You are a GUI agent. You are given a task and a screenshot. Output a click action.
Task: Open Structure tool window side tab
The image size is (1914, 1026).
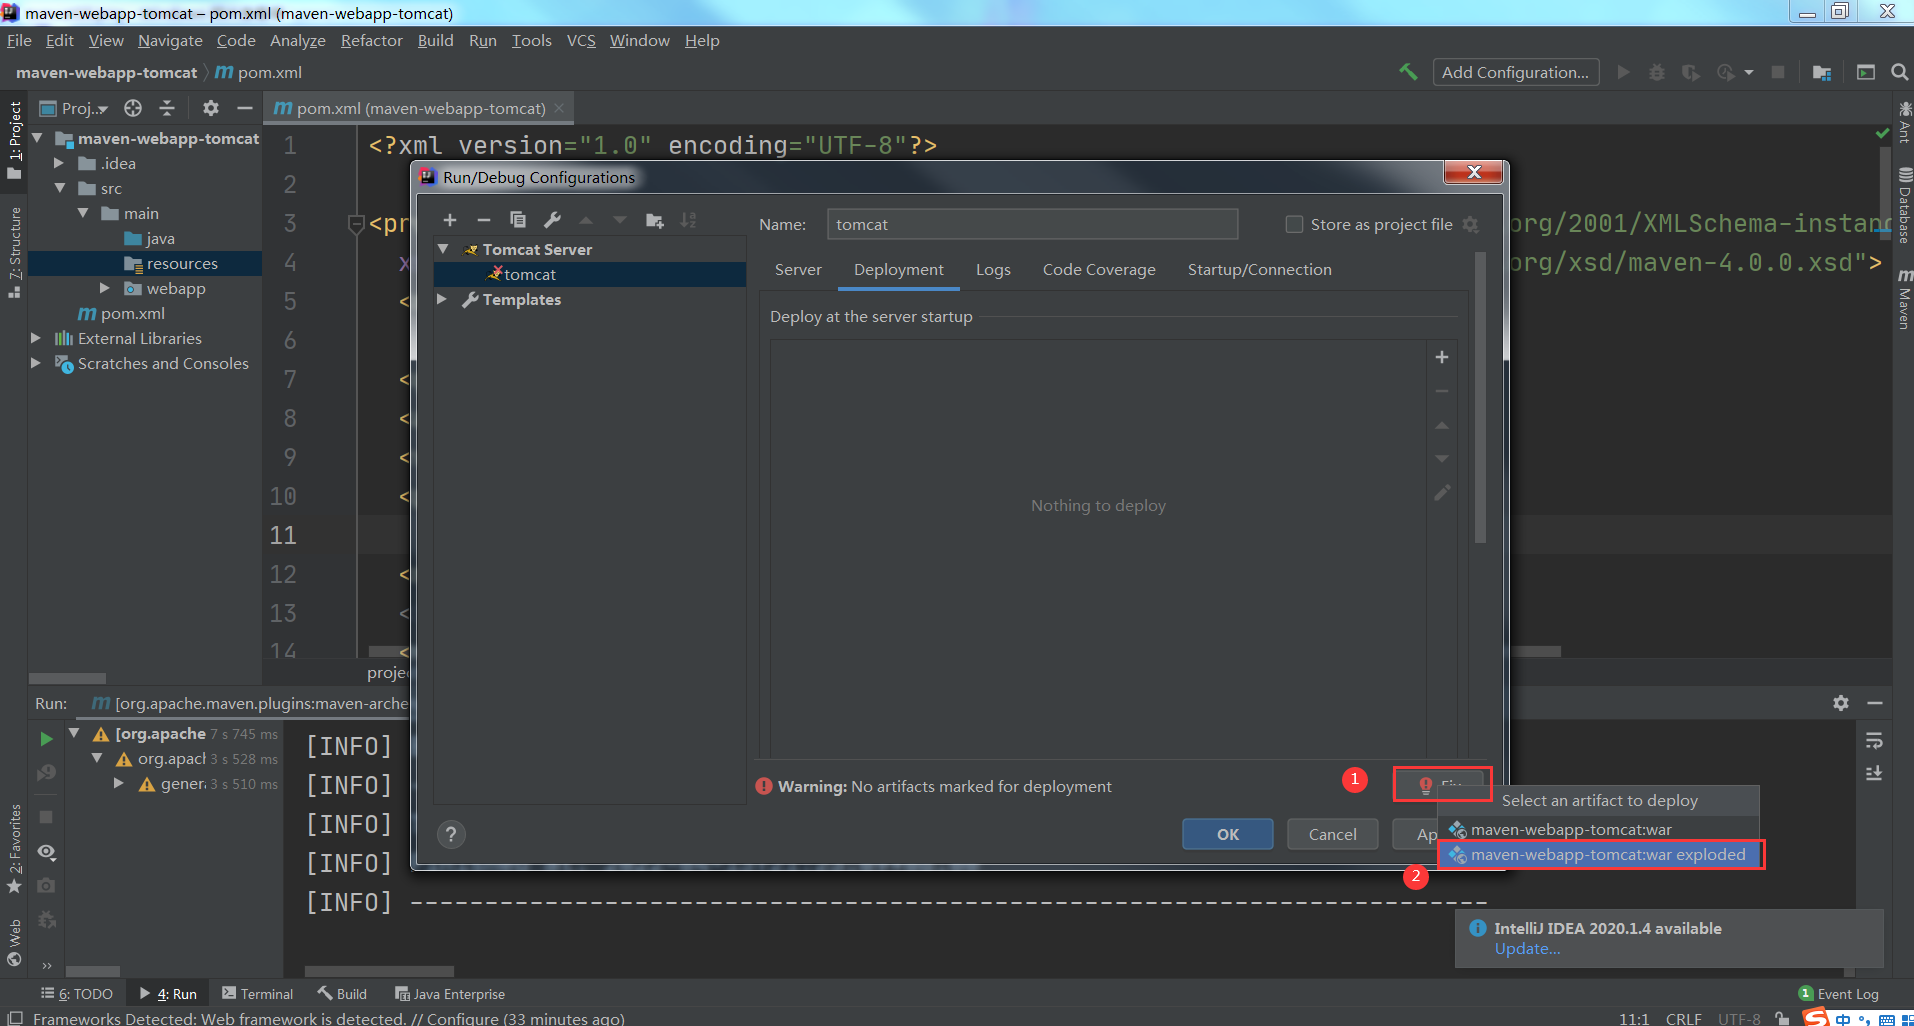[14, 251]
